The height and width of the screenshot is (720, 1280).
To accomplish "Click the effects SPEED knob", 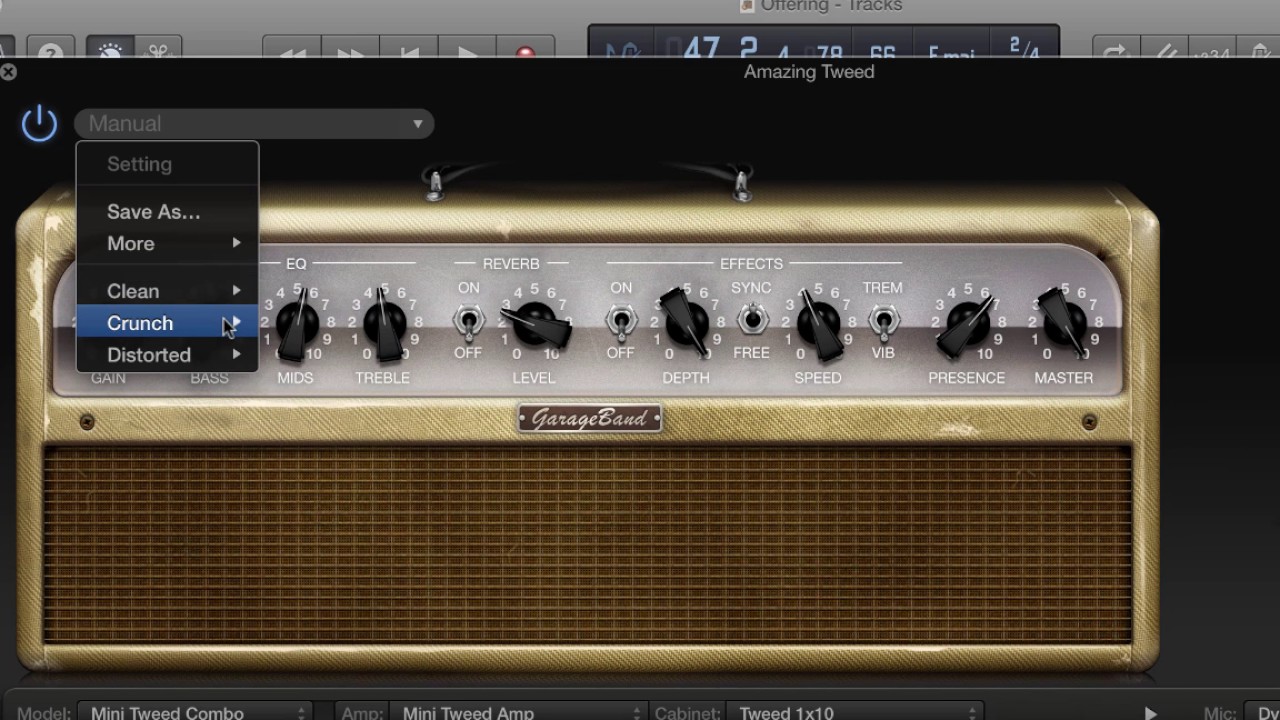I will coord(819,323).
